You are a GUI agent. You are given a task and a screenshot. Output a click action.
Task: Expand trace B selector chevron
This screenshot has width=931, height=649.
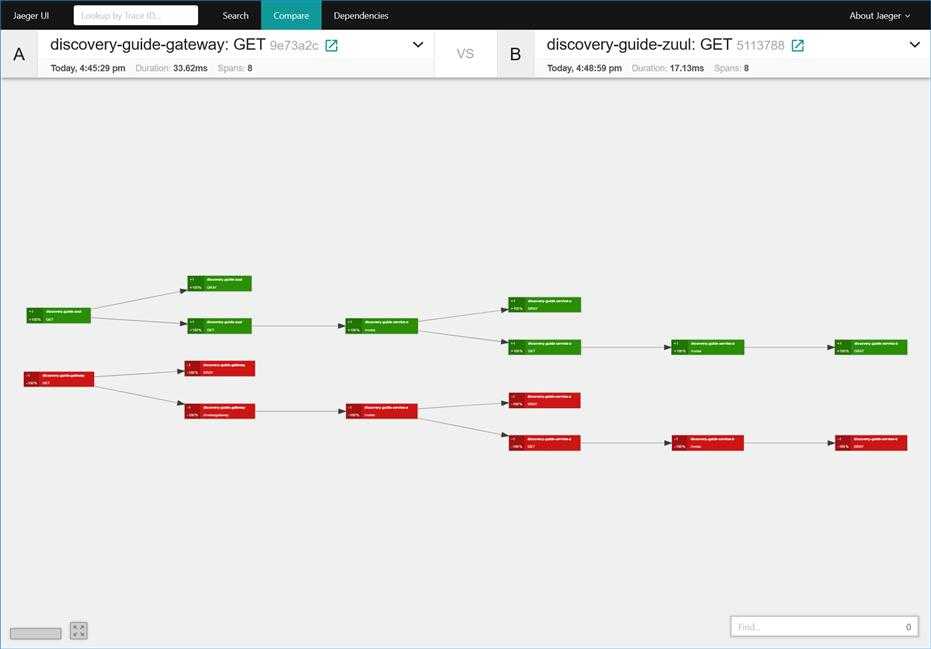914,45
